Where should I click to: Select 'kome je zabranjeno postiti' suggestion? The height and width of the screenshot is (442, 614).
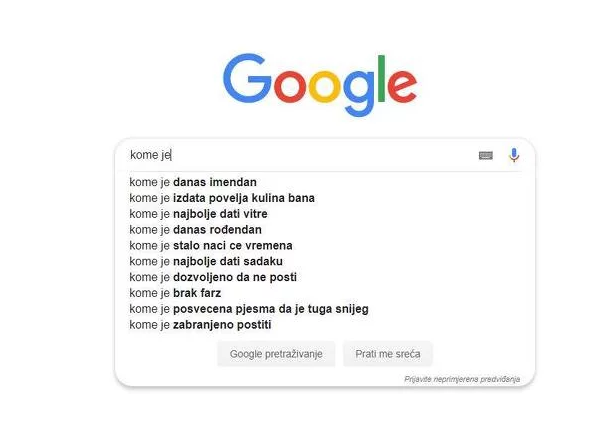pyautogui.click(x=200, y=325)
